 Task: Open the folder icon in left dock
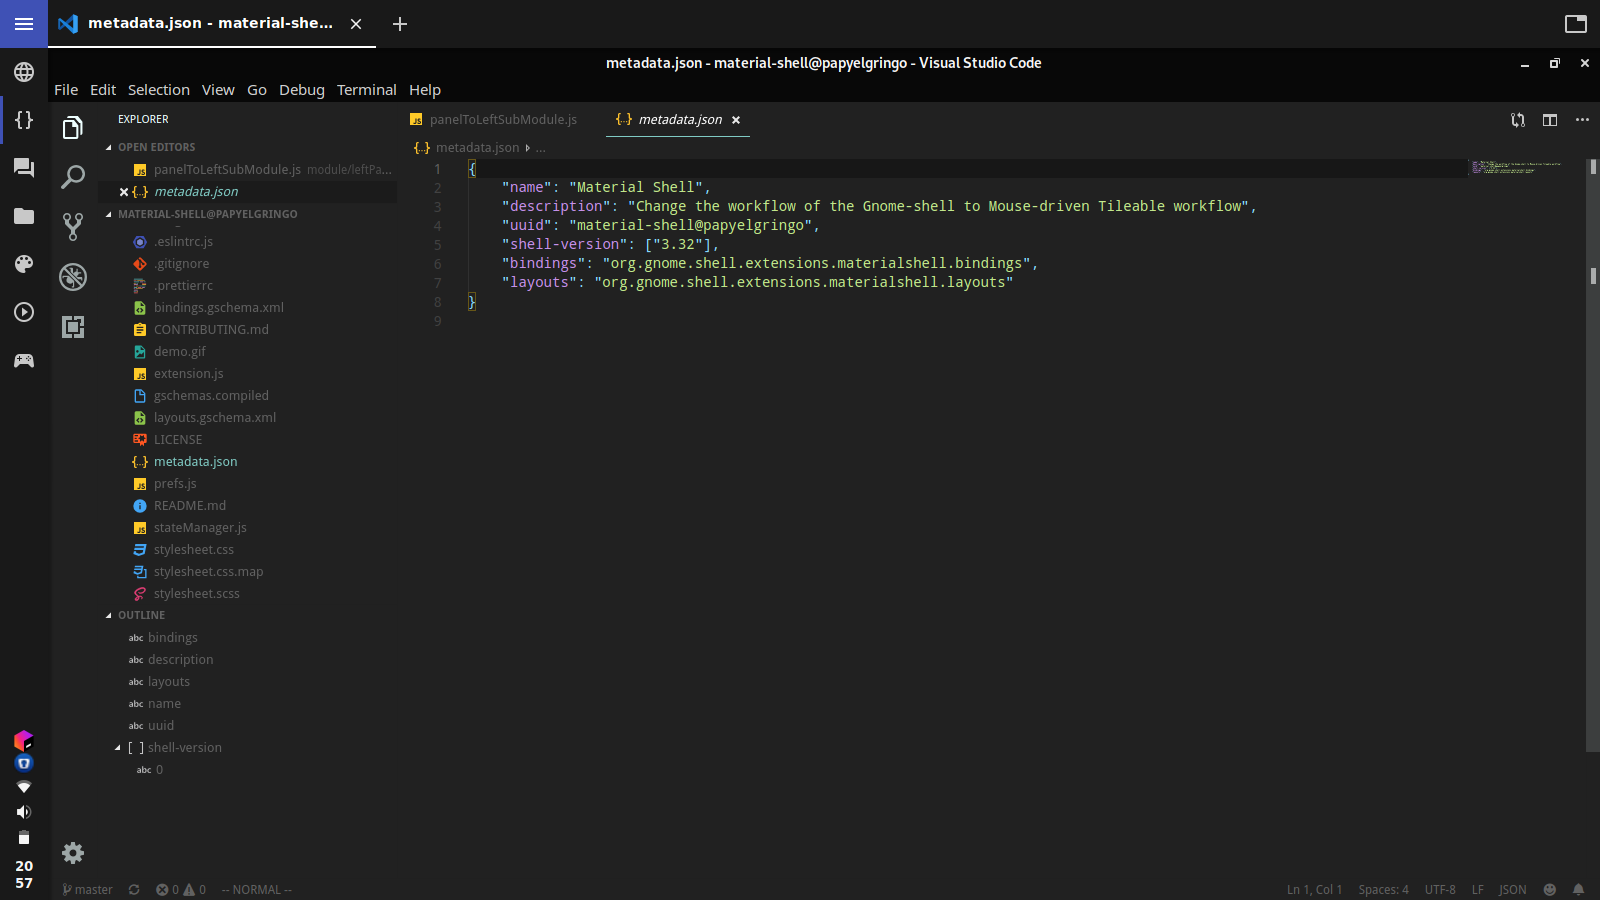point(24,216)
